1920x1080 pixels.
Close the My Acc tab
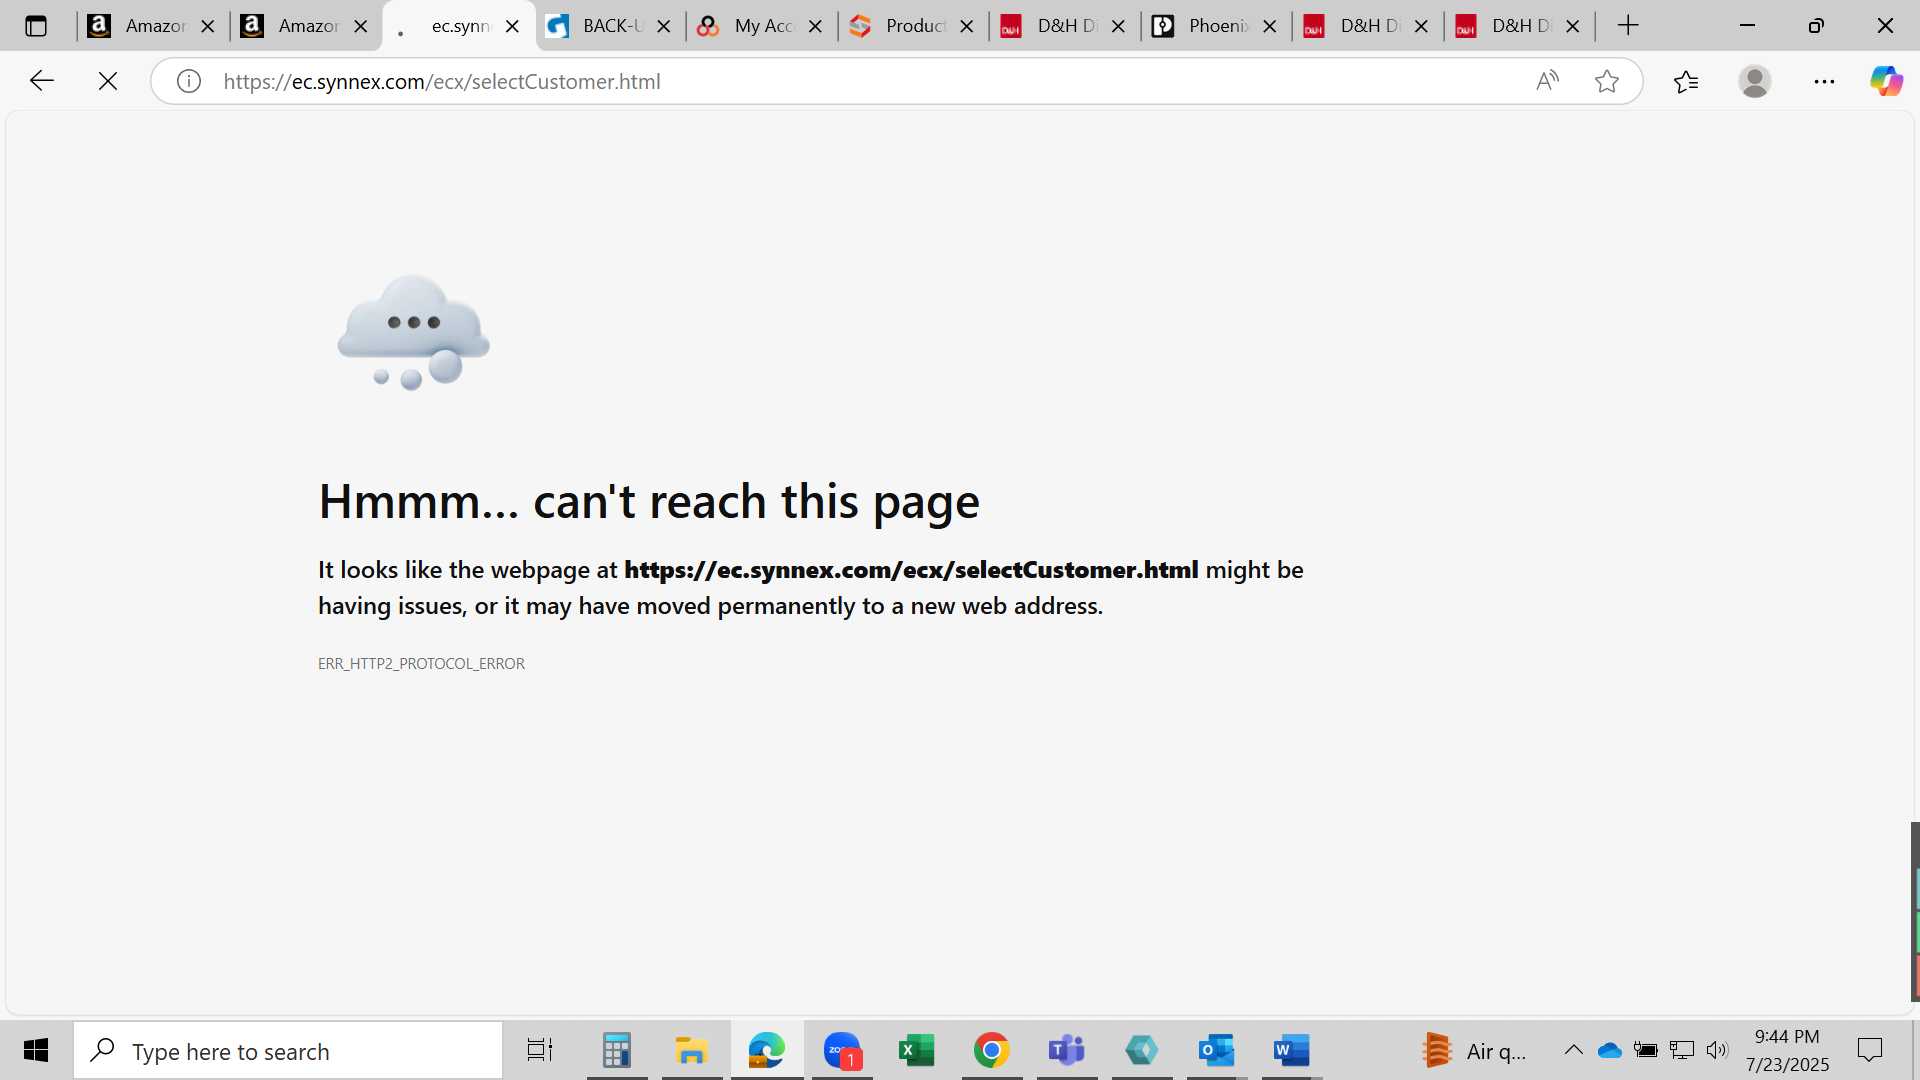tap(815, 26)
